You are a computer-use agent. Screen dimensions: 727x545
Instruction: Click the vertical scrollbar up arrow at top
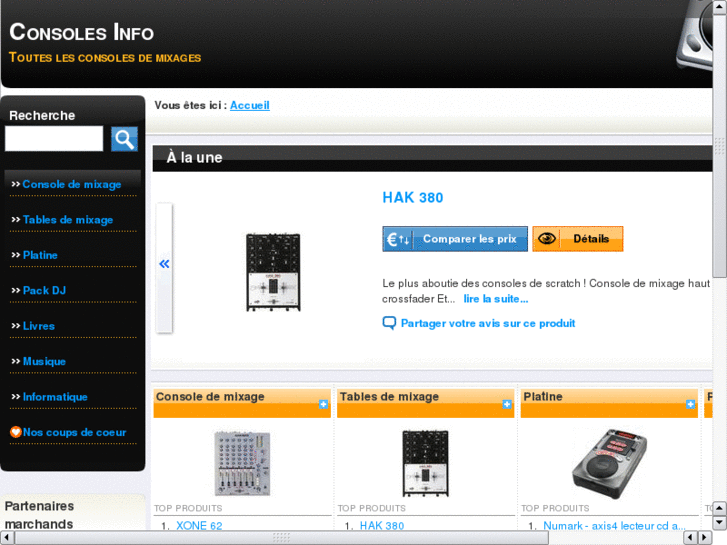pyautogui.click(x=719, y=6)
